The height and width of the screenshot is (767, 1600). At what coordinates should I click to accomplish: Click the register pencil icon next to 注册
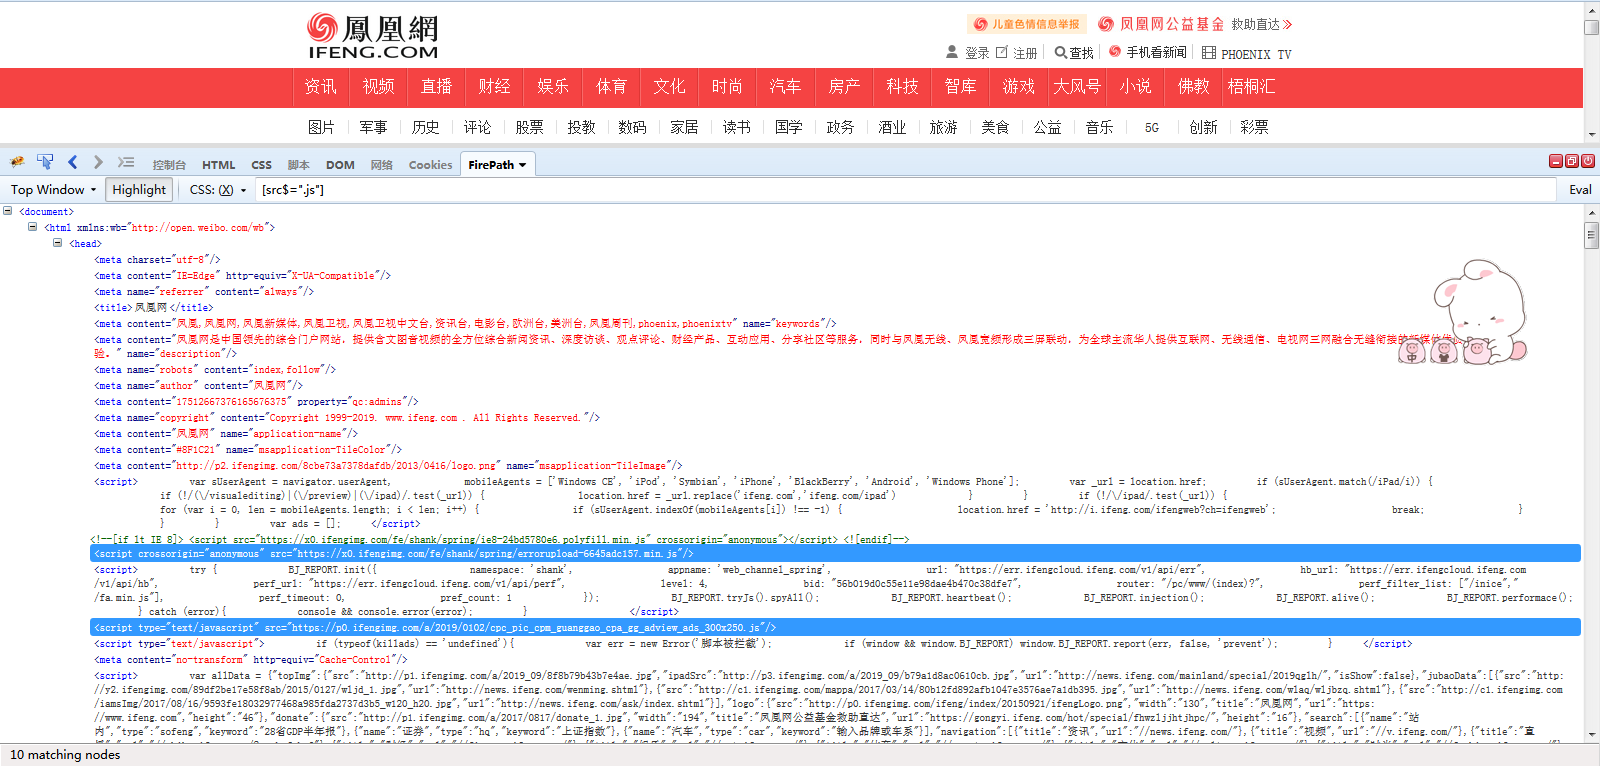click(1002, 52)
